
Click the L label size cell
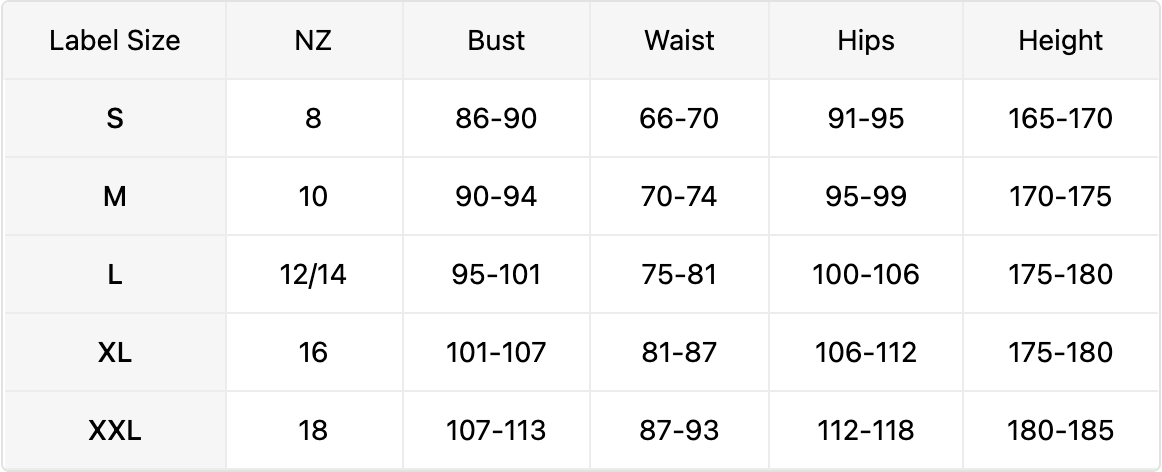pyautogui.click(x=115, y=275)
